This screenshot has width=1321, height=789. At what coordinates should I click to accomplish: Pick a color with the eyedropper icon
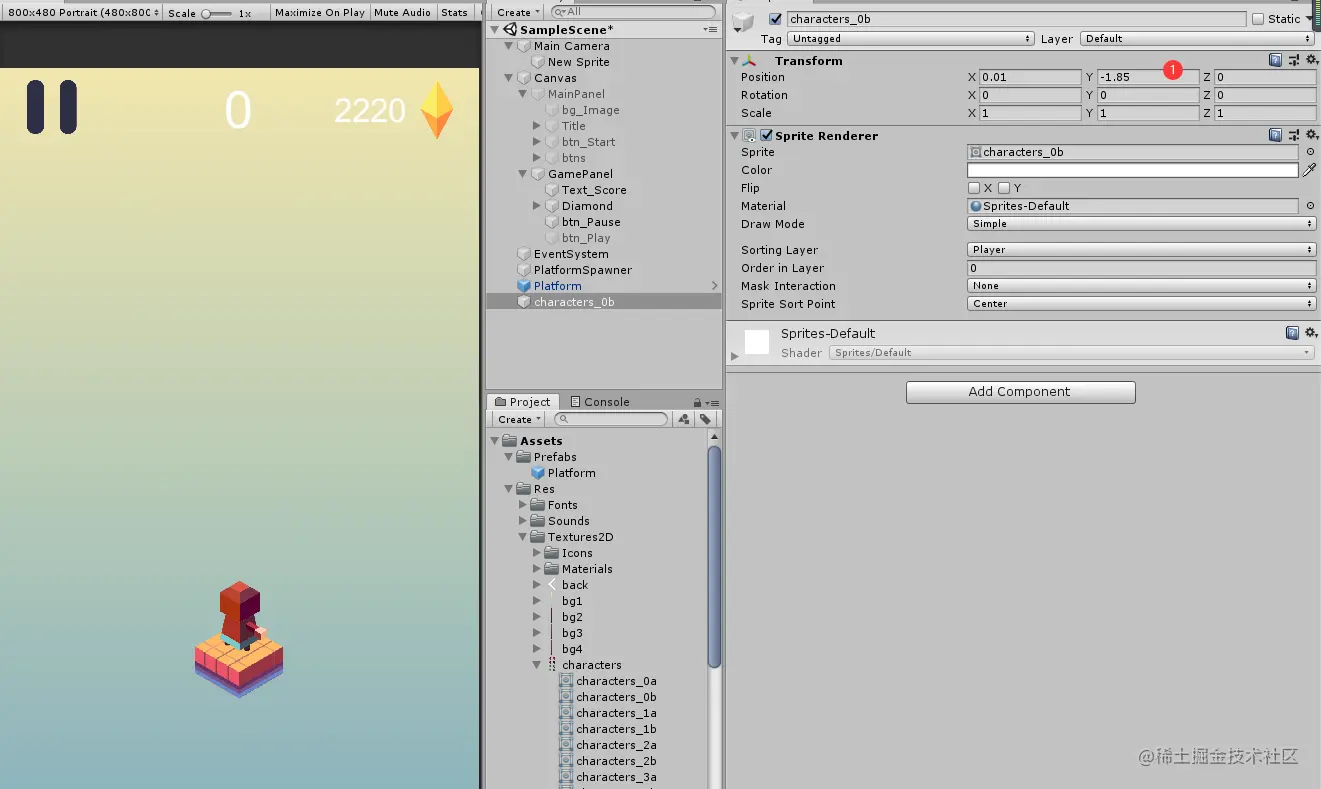tap(1309, 170)
